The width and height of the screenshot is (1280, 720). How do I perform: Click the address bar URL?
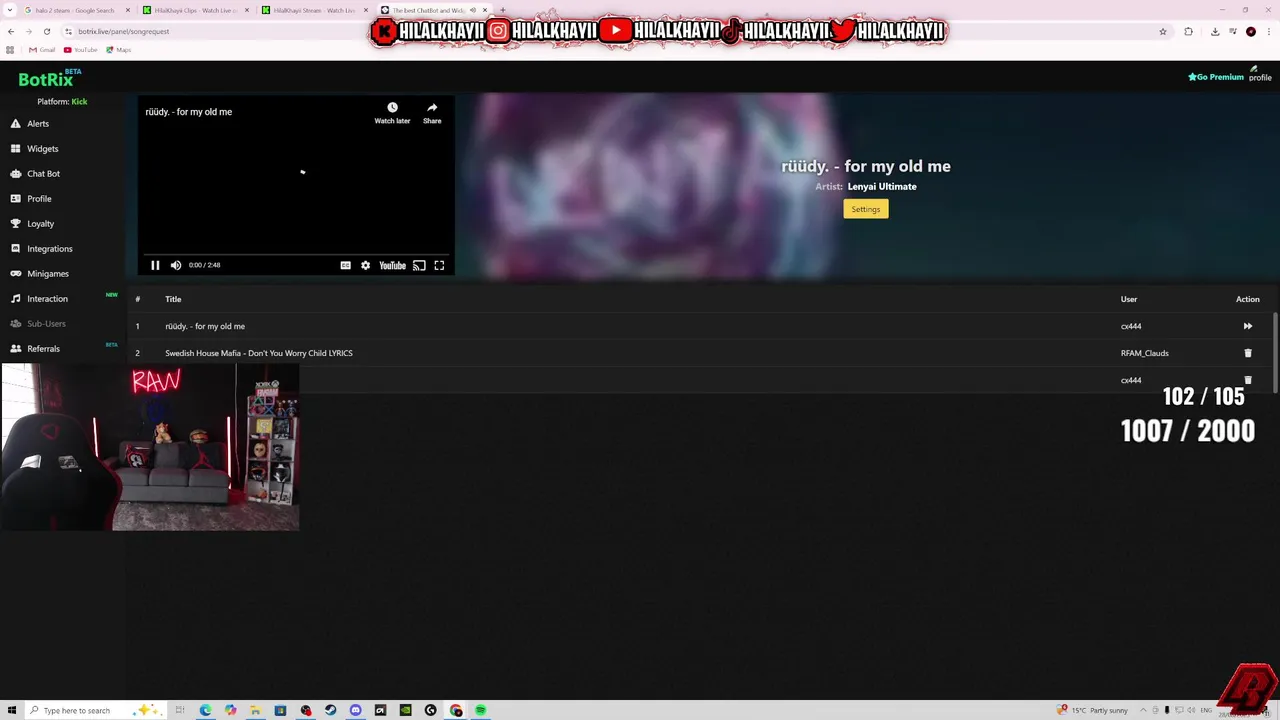click(x=124, y=31)
